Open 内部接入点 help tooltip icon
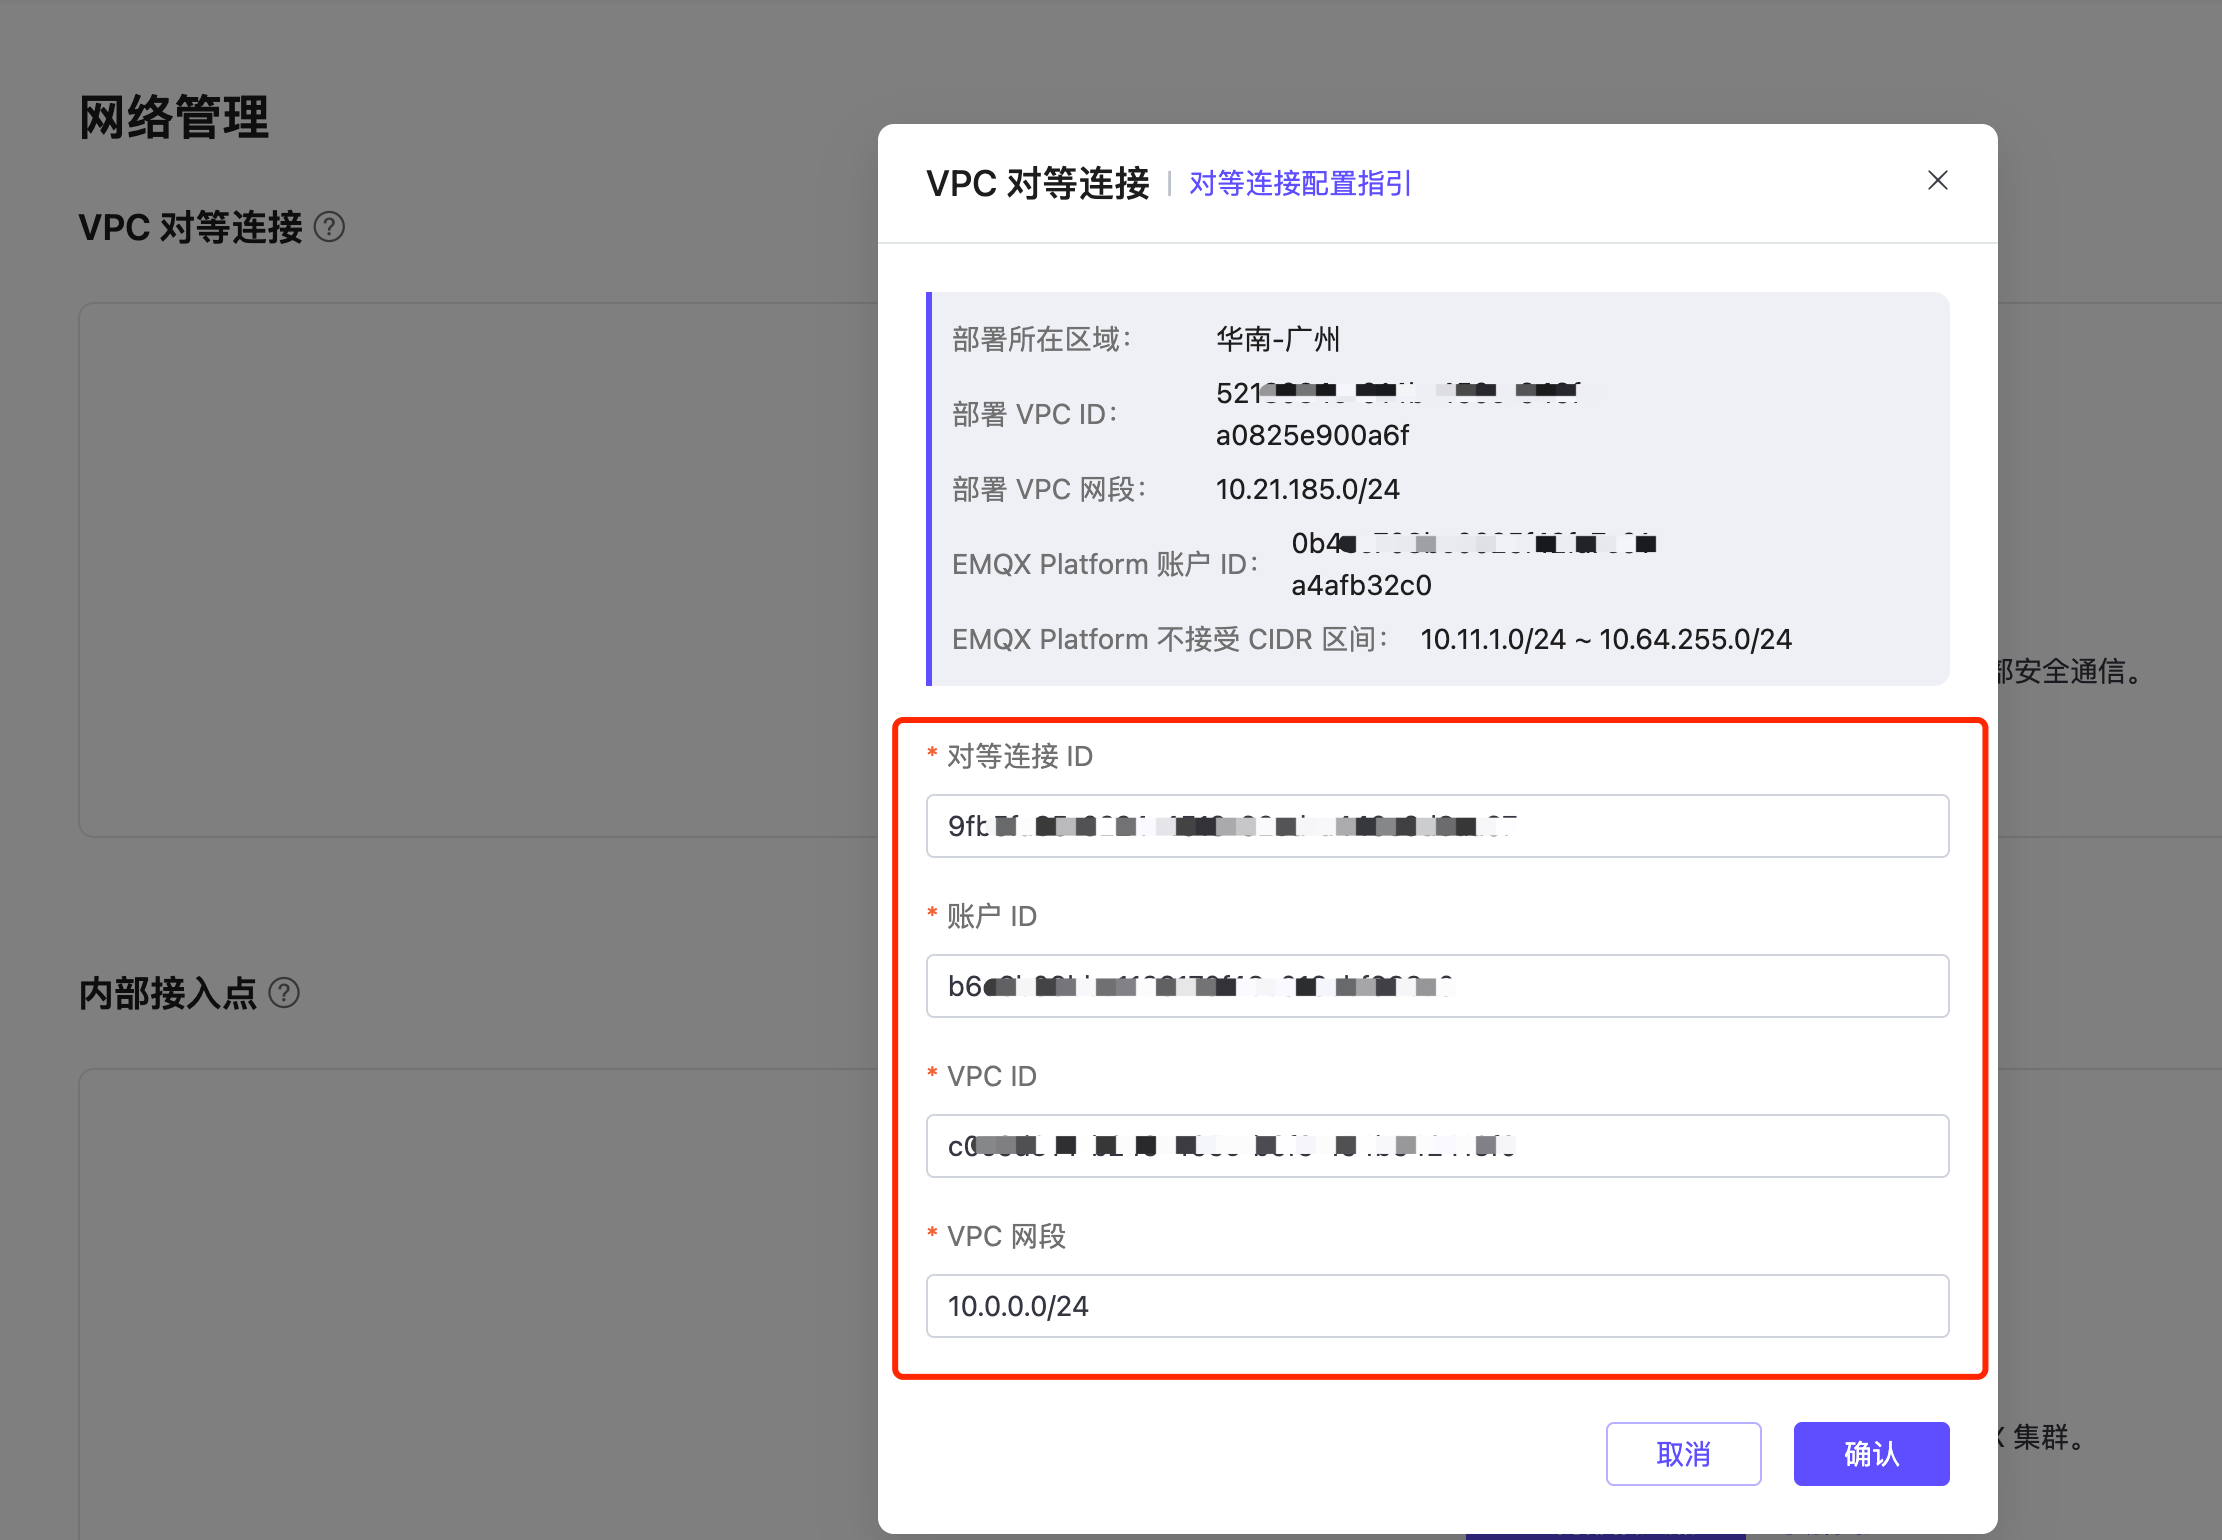This screenshot has width=2222, height=1540. coord(285,993)
